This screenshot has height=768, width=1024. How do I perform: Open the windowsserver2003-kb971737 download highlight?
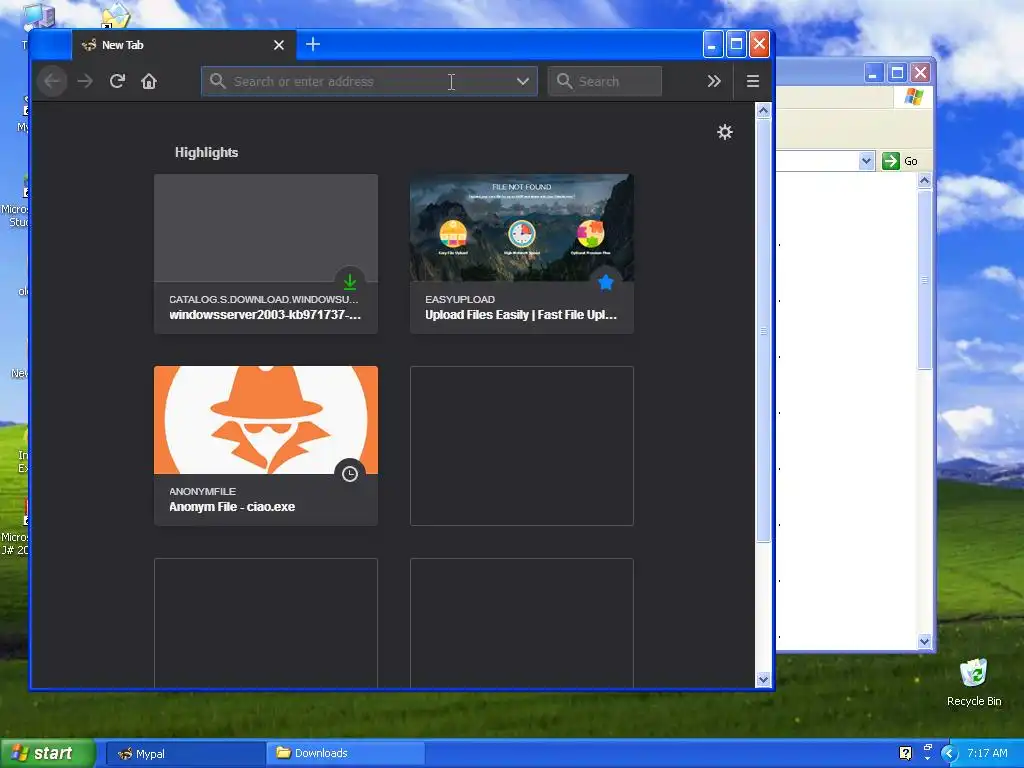click(266, 254)
